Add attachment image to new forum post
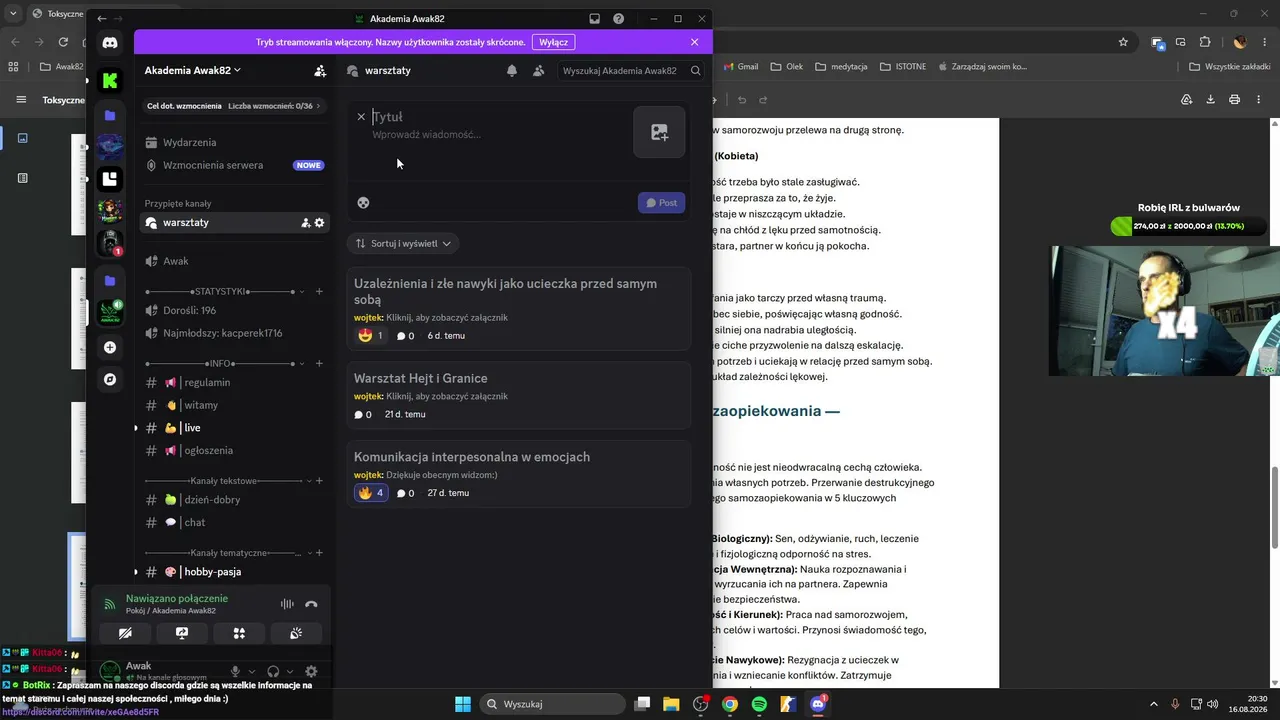 click(659, 132)
